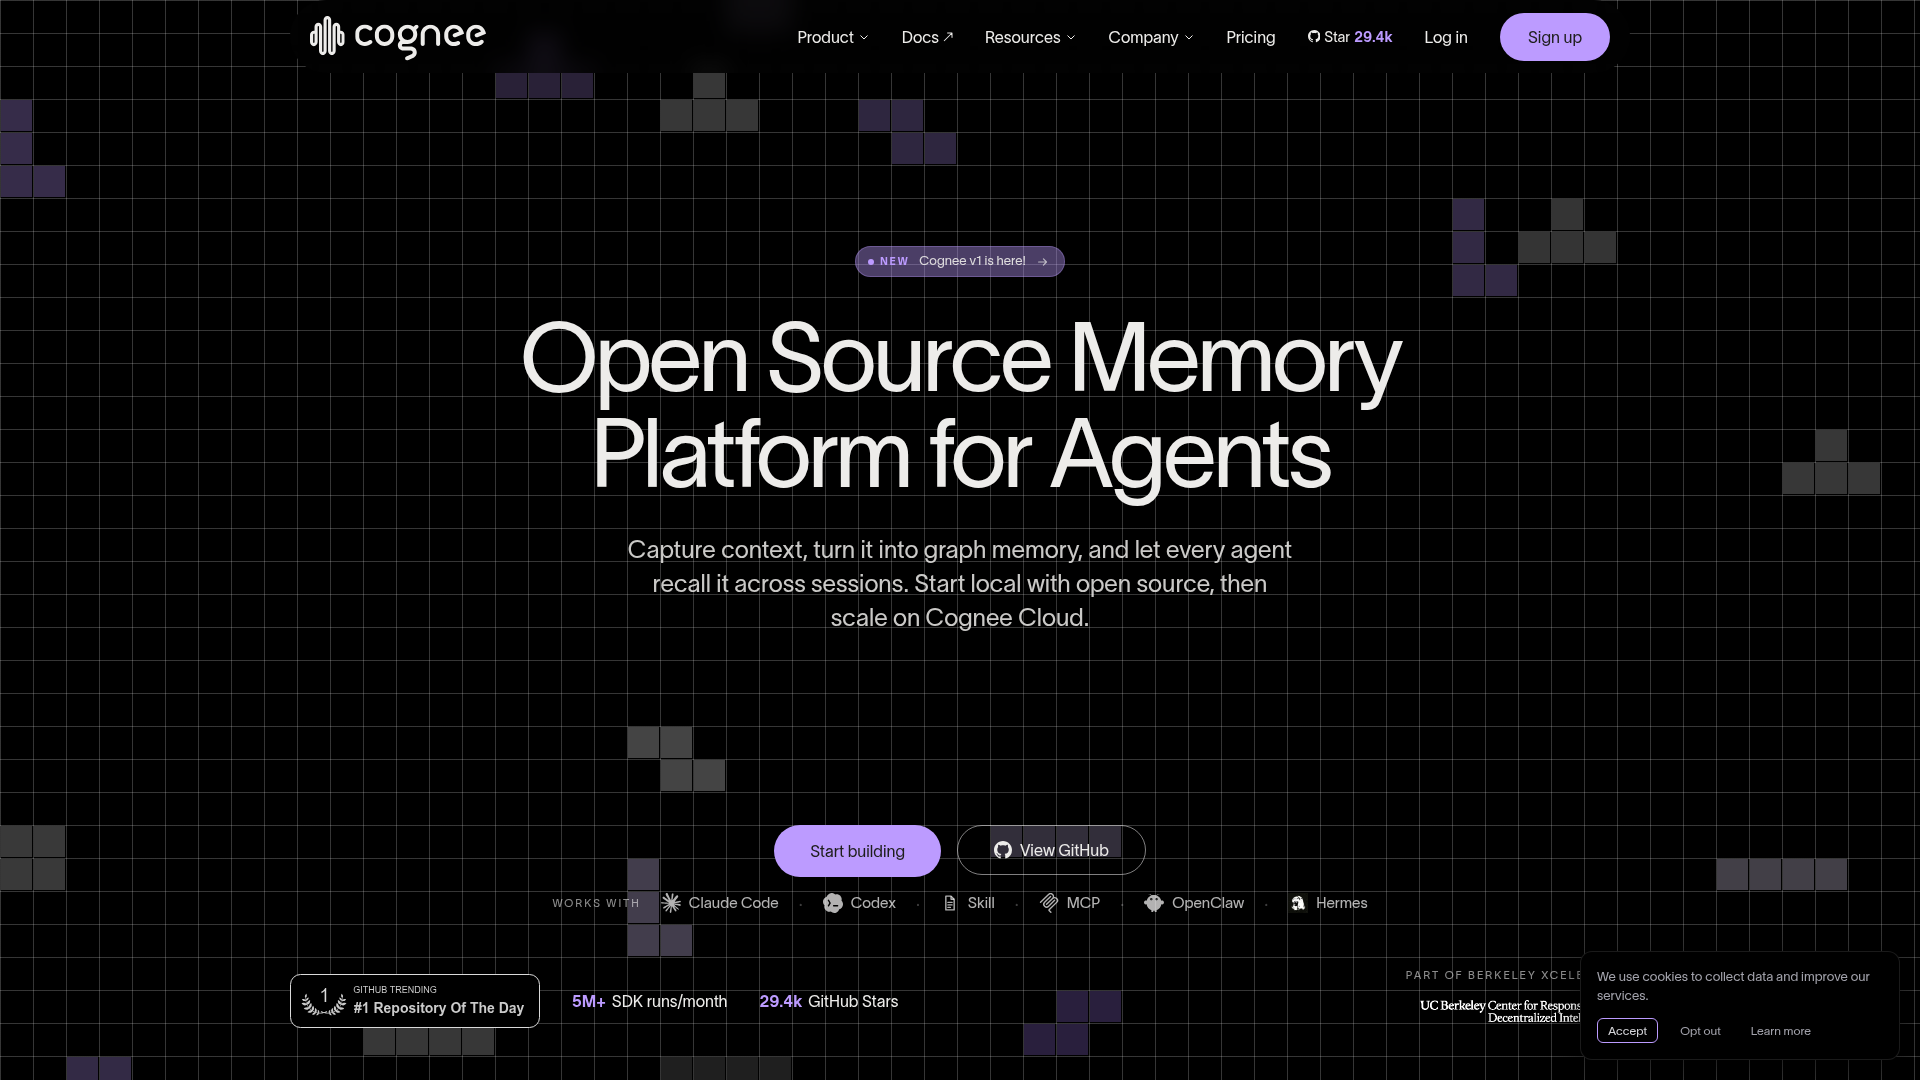Image resolution: width=1920 pixels, height=1080 pixels.
Task: Expand the Company dropdown chevron
Action: (x=1189, y=38)
